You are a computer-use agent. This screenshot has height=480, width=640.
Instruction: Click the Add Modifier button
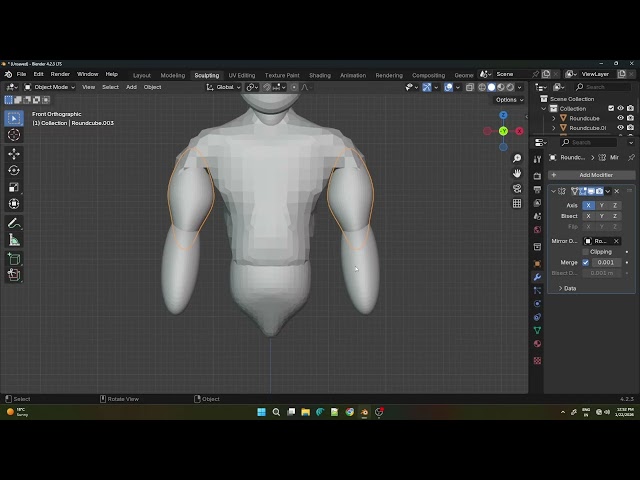pos(591,175)
